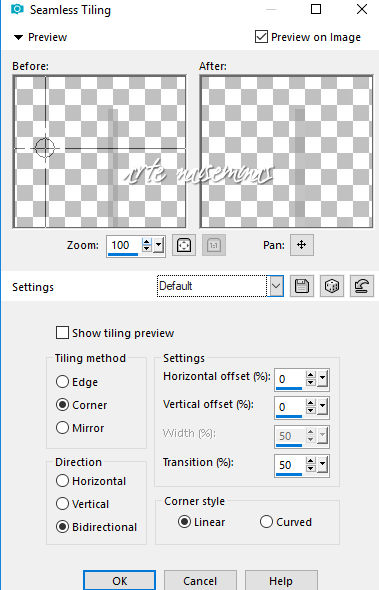Select the Horizontal direction option

pos(62,481)
